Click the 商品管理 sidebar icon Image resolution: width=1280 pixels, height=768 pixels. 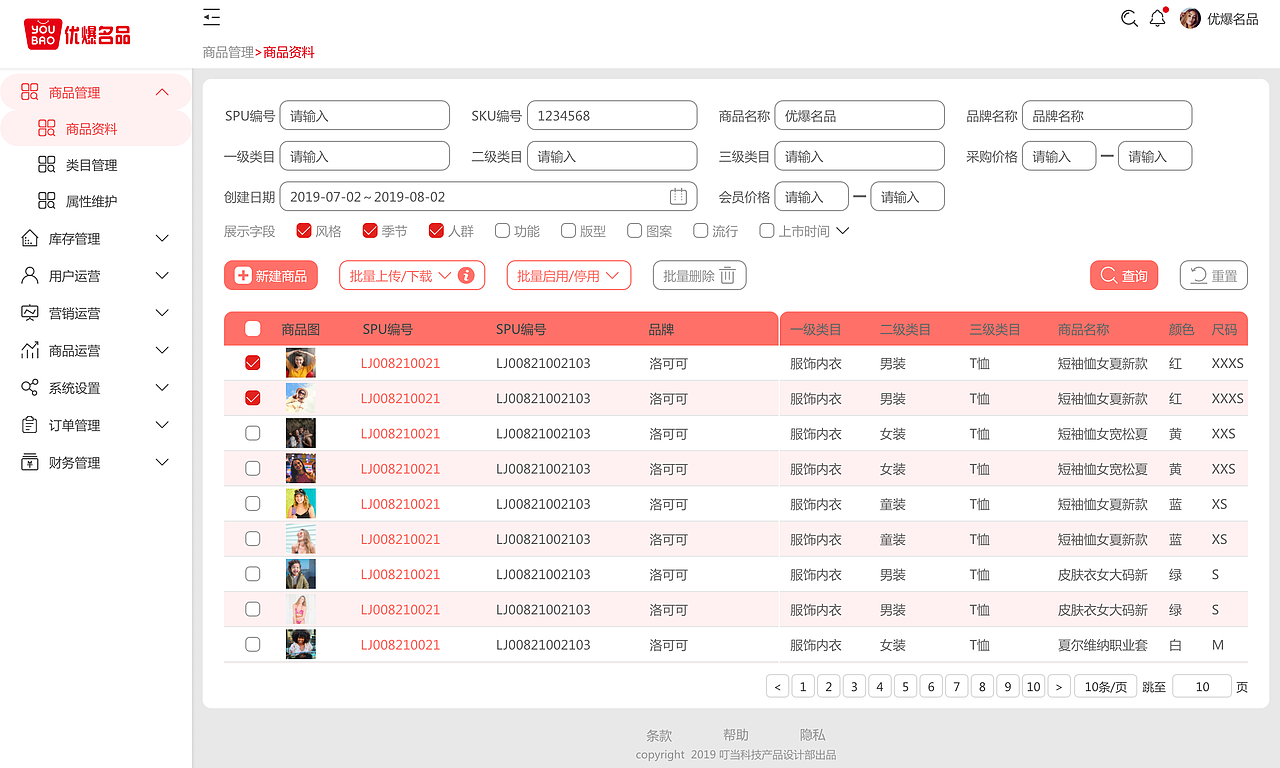(29, 92)
